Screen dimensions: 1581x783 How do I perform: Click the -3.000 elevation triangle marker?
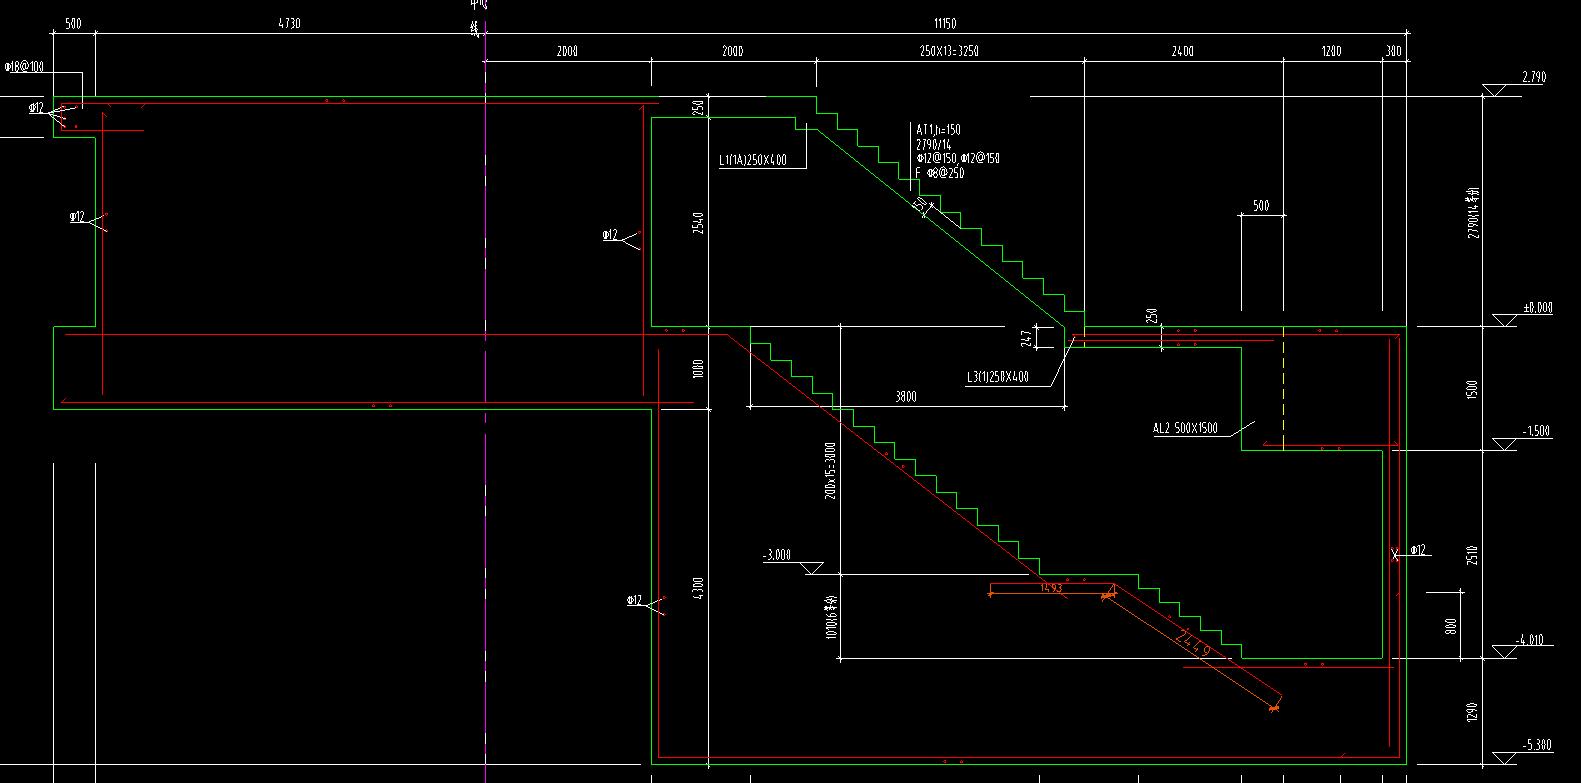(813, 568)
